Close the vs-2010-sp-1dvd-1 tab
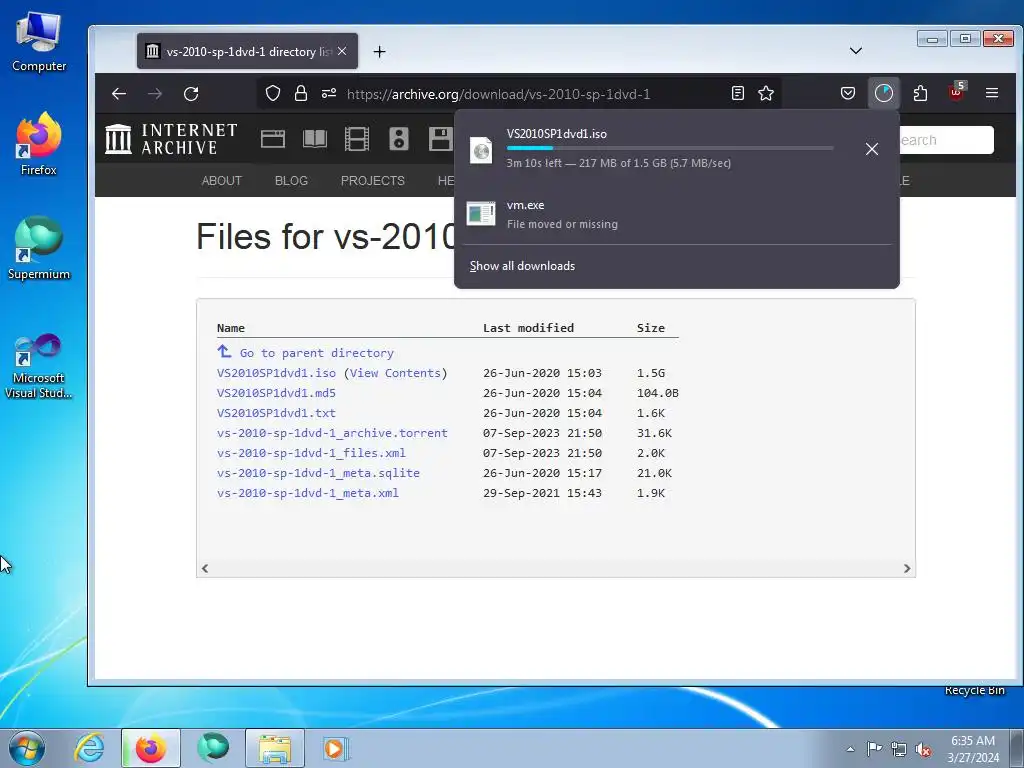 point(342,51)
